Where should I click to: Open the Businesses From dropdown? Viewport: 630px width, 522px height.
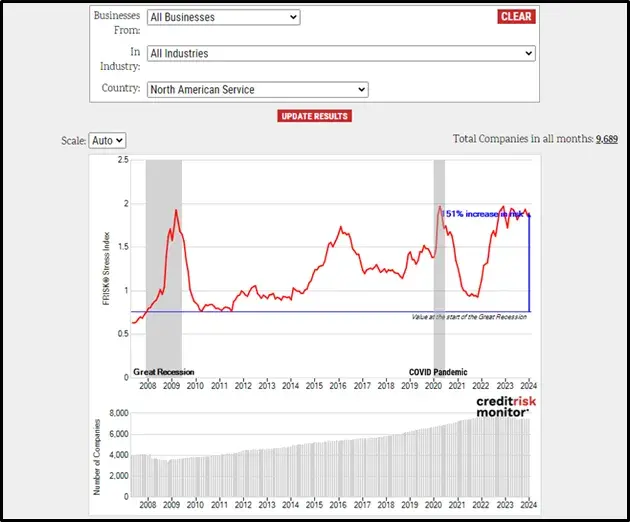[223, 17]
